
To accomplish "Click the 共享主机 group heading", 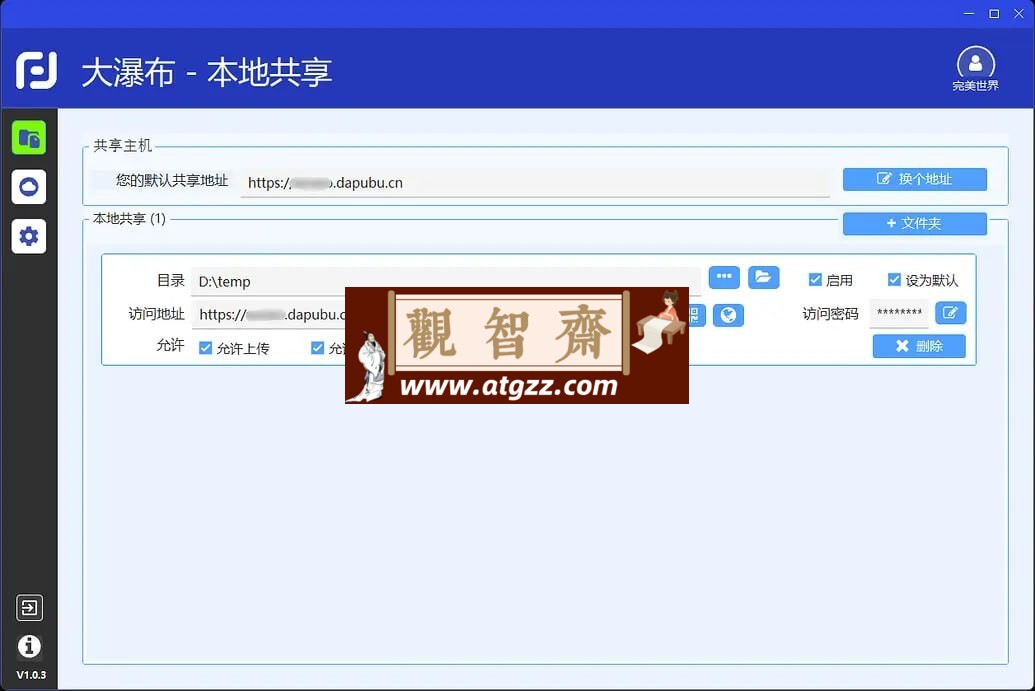I will click(x=122, y=145).
